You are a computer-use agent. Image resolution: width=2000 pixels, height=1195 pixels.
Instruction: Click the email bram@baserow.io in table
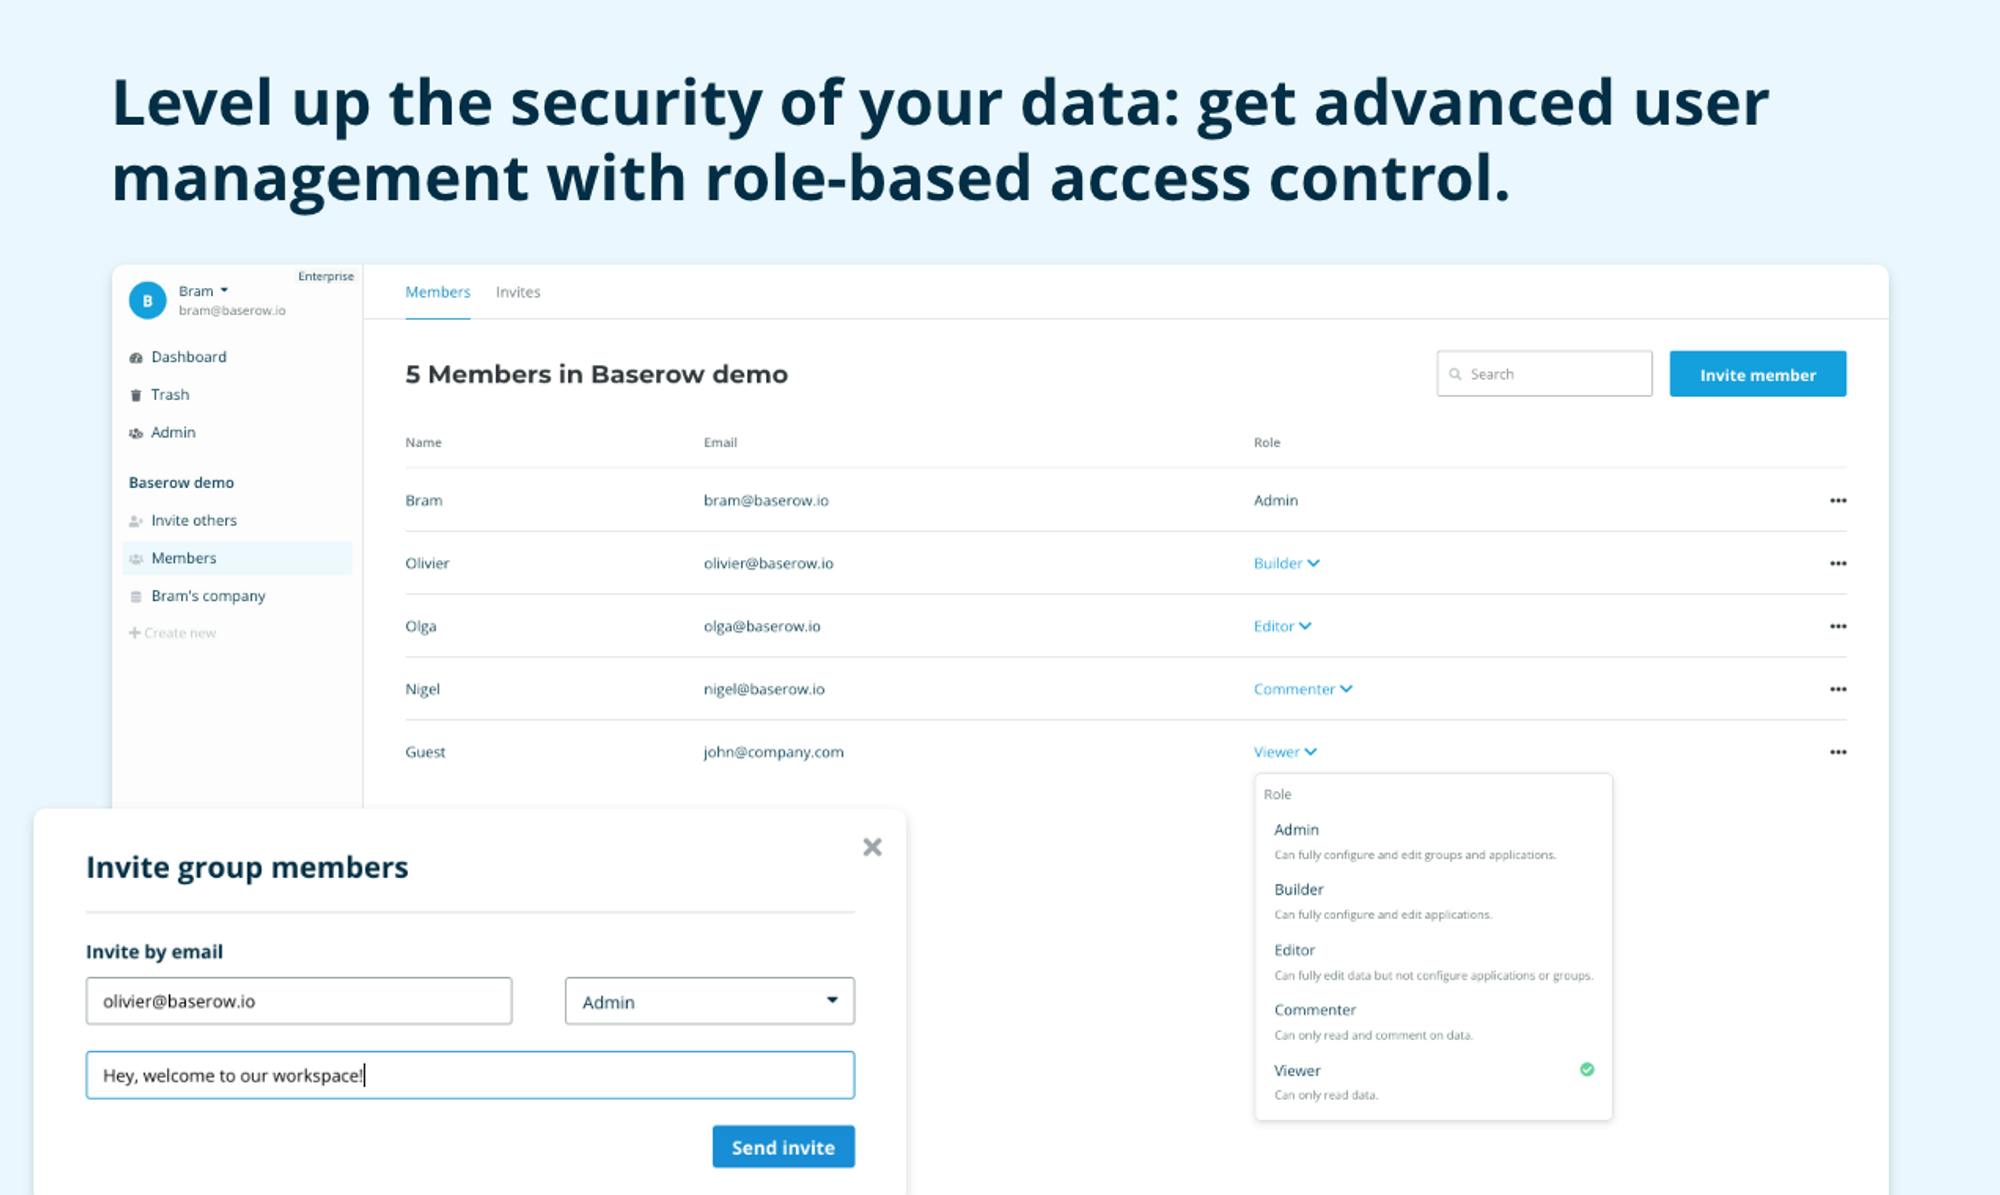pyautogui.click(x=766, y=500)
